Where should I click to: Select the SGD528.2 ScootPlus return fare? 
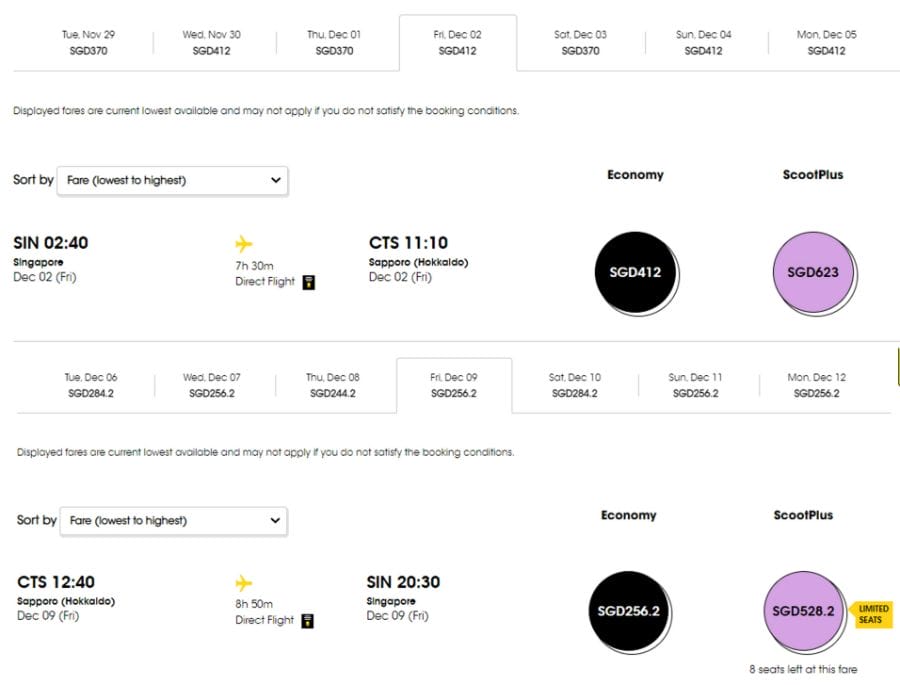[x=803, y=611]
